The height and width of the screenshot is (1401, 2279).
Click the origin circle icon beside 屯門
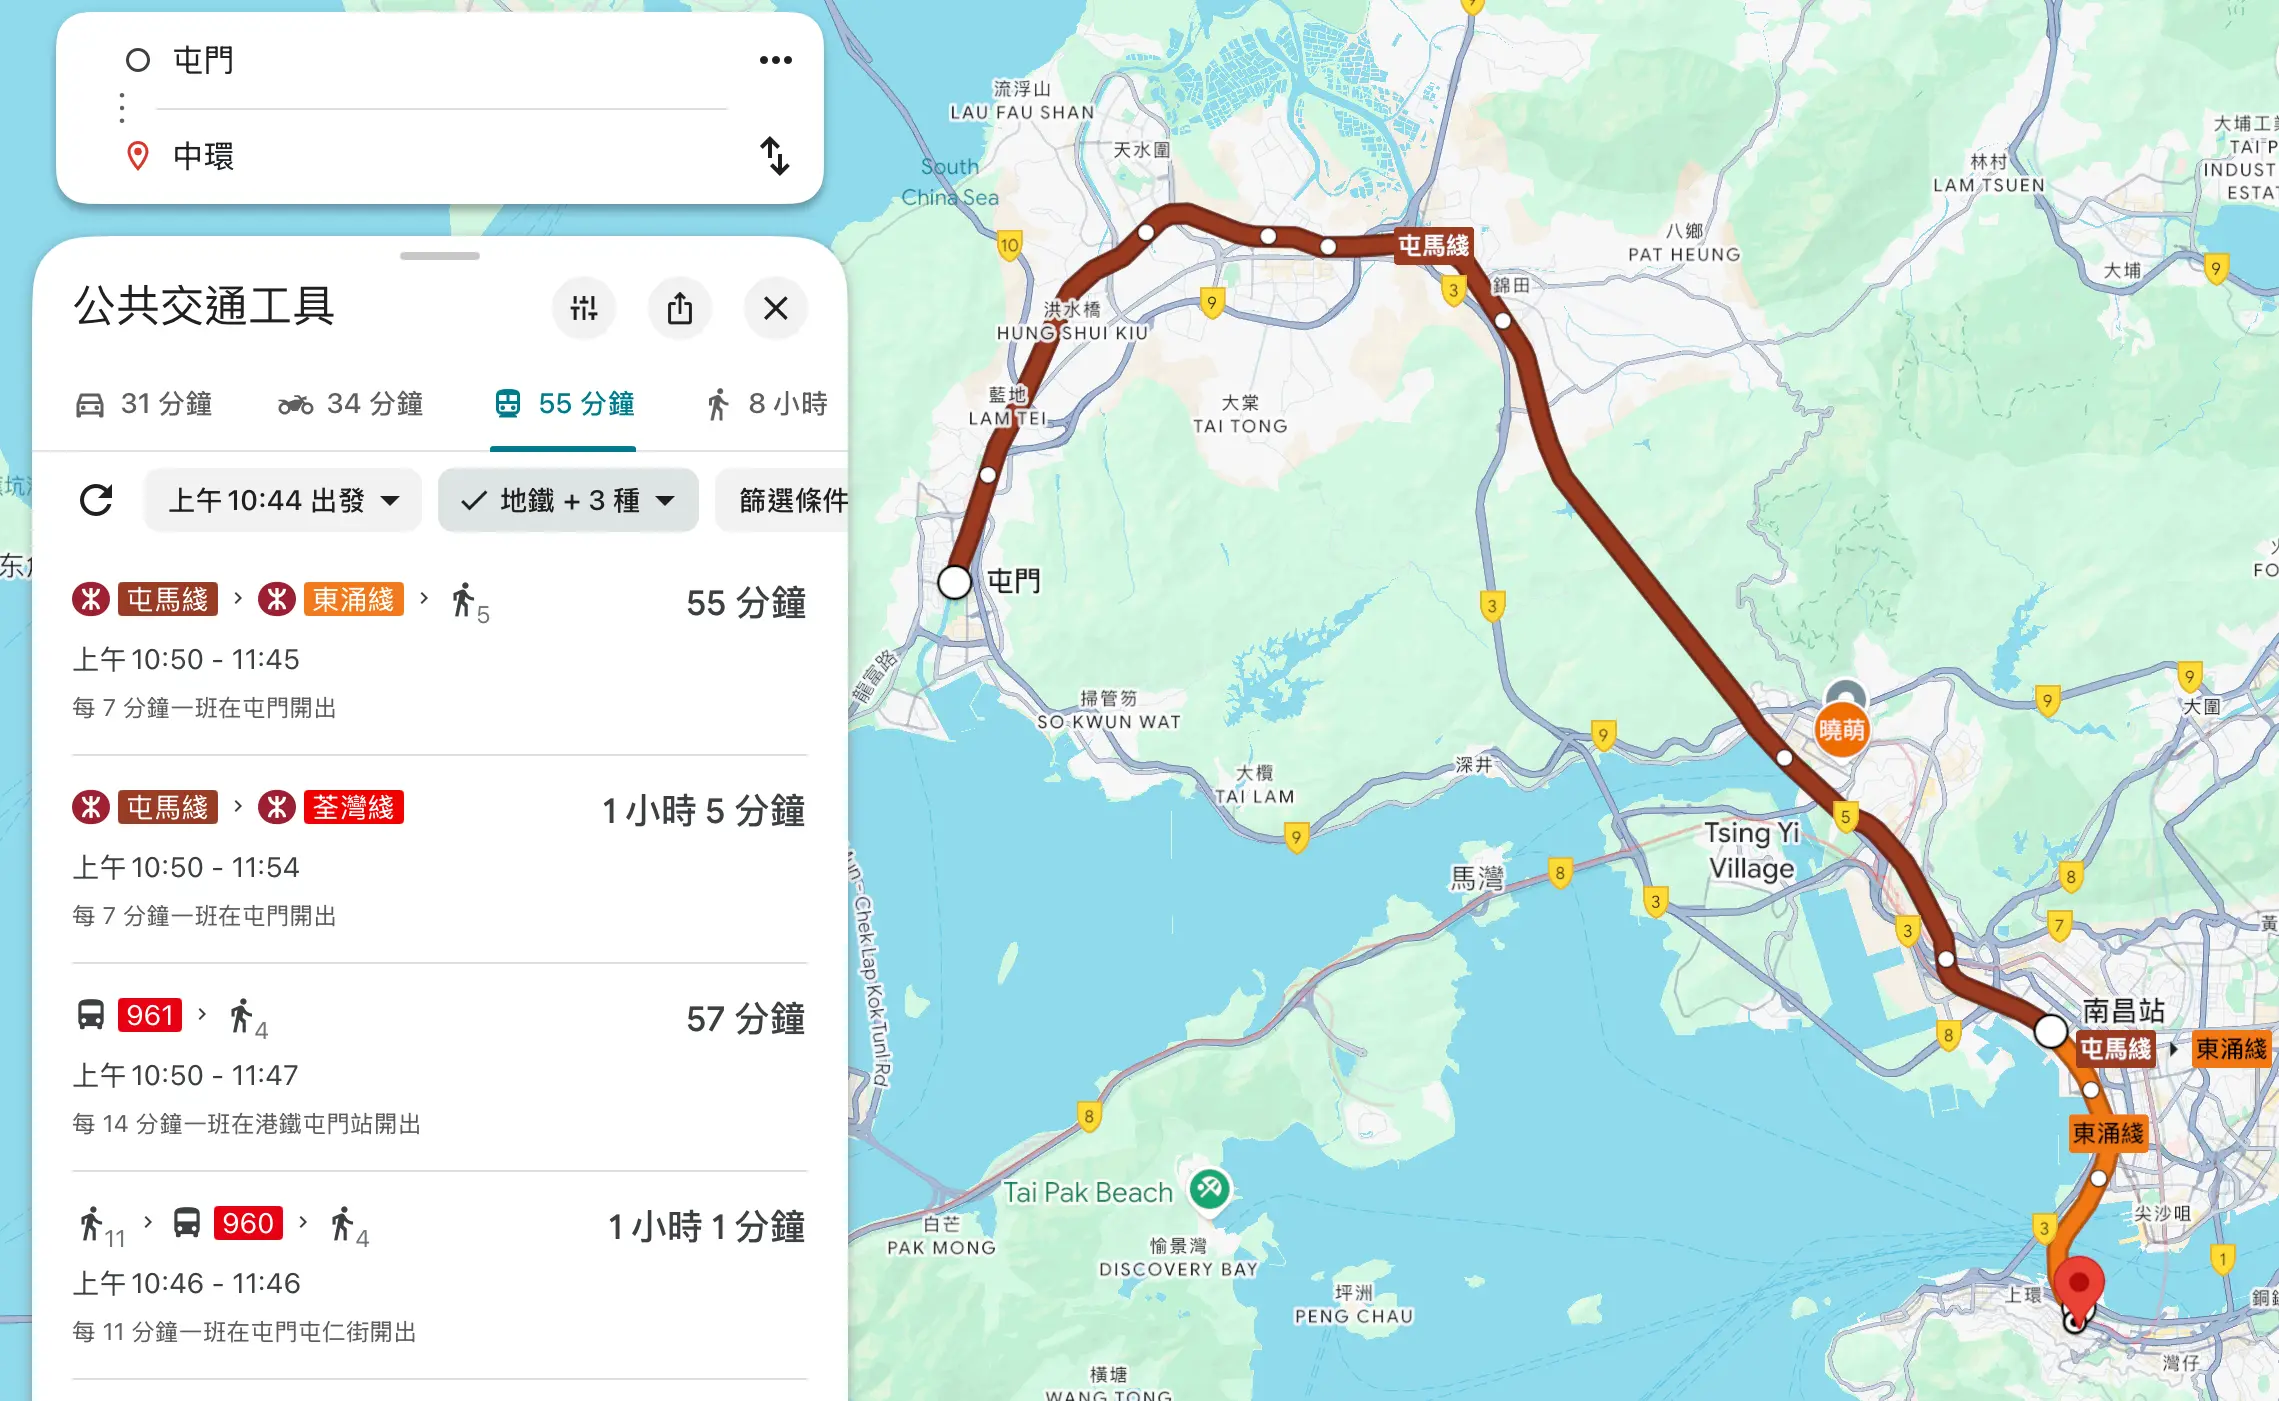coord(138,60)
